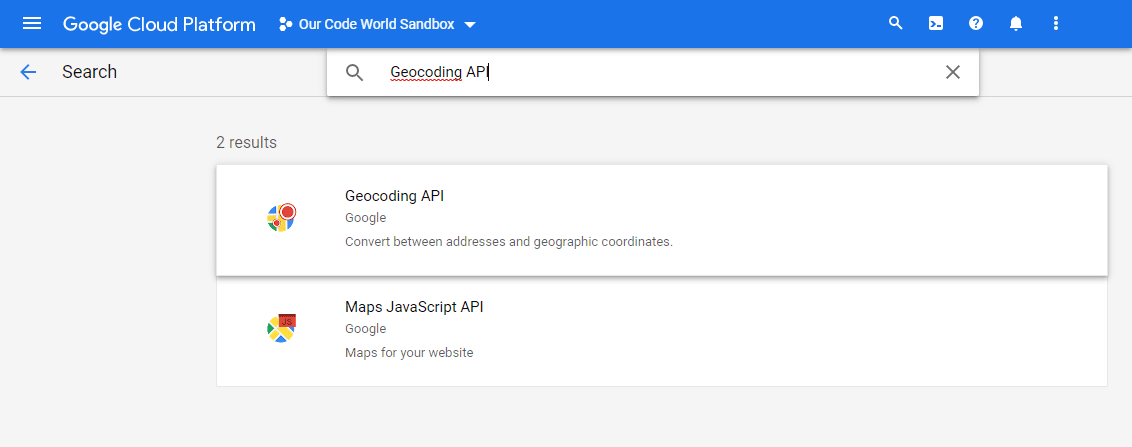This screenshot has width=1132, height=447.
Task: Click 'Google' under the Maps JavaScript API title
Action: (x=365, y=329)
